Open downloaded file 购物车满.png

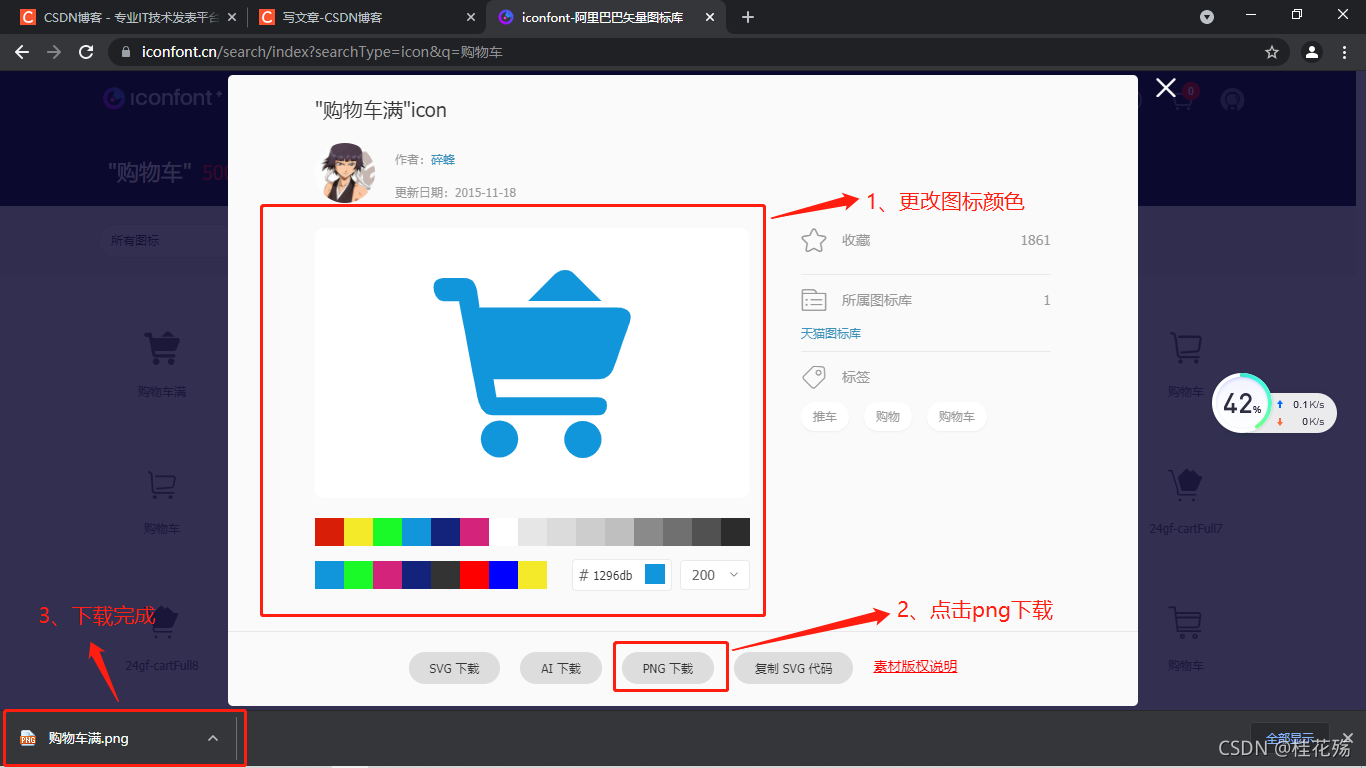click(x=90, y=738)
